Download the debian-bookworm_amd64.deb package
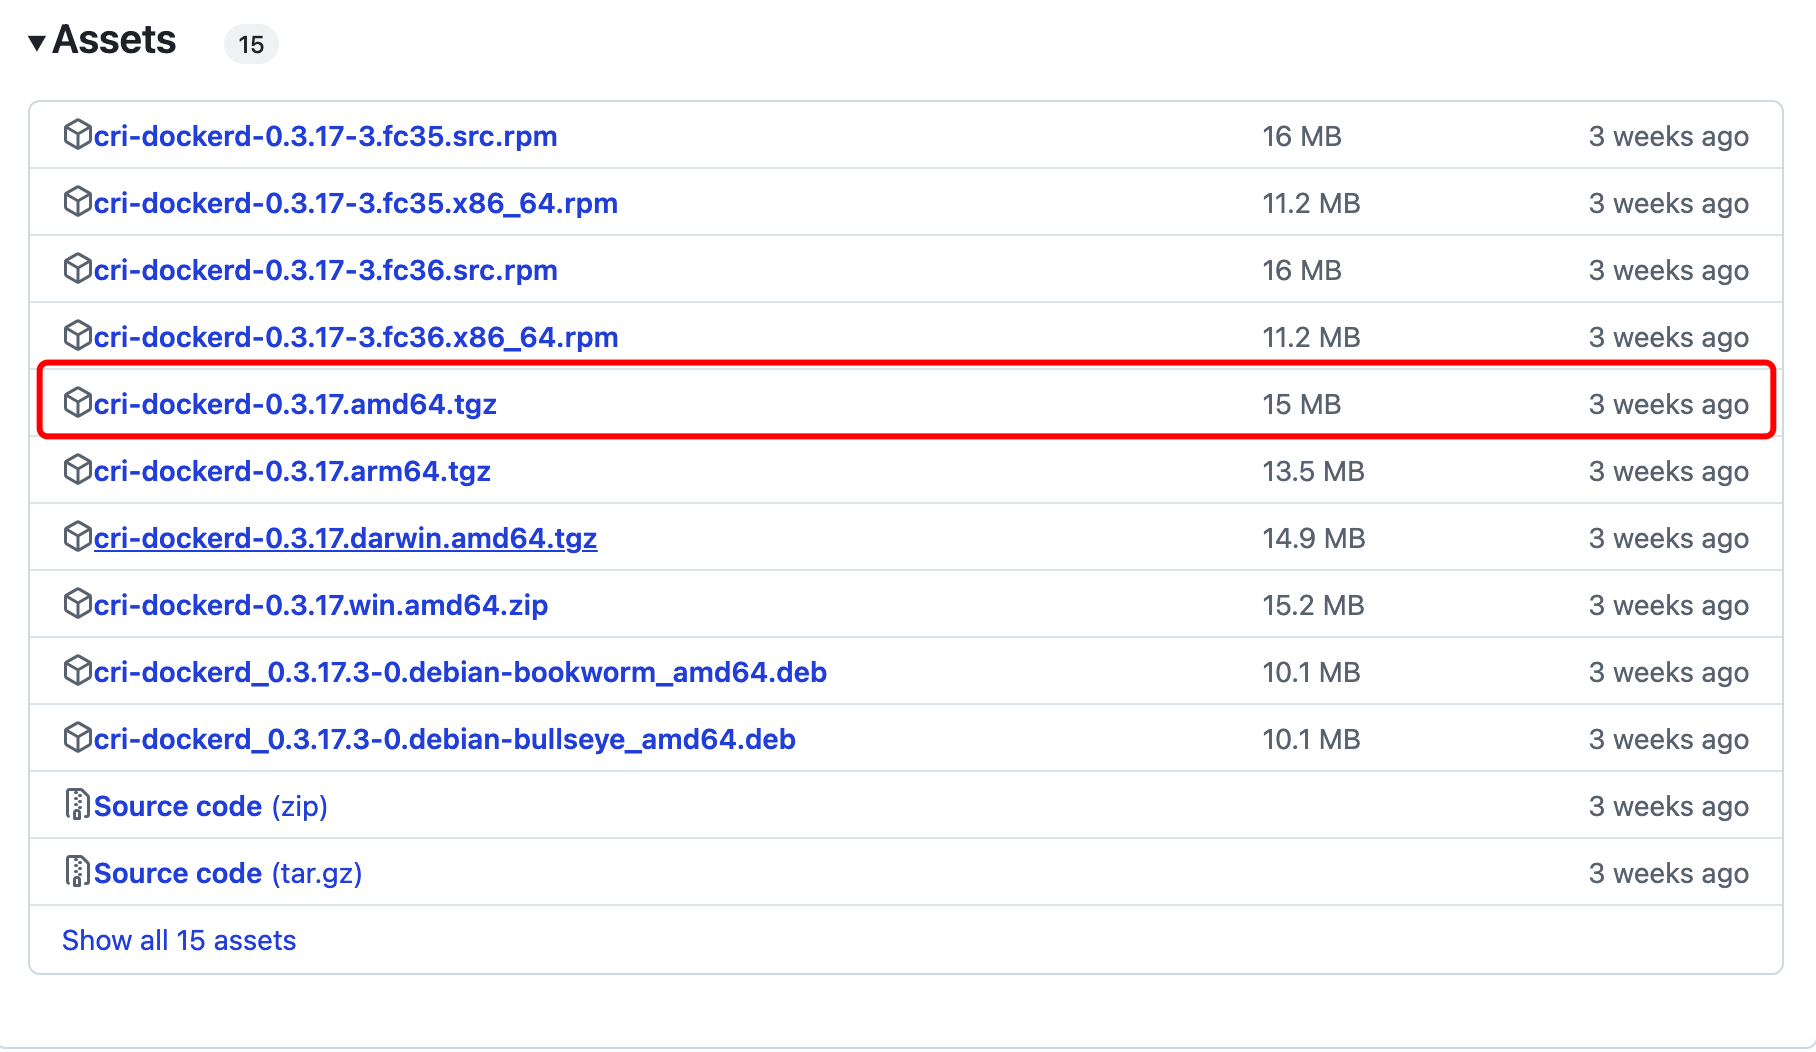Screen dimensions: 1816x1052 coord(460,672)
